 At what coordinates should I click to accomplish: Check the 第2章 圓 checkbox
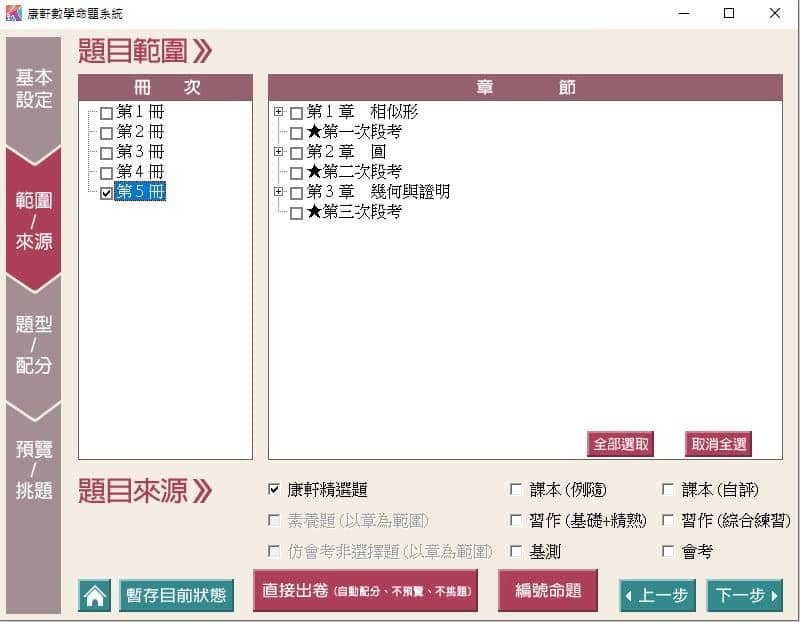pos(296,153)
